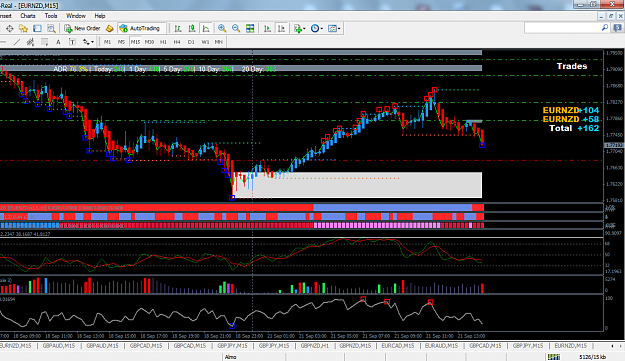
Task: Switch timeframe to W1
Action: pos(205,42)
